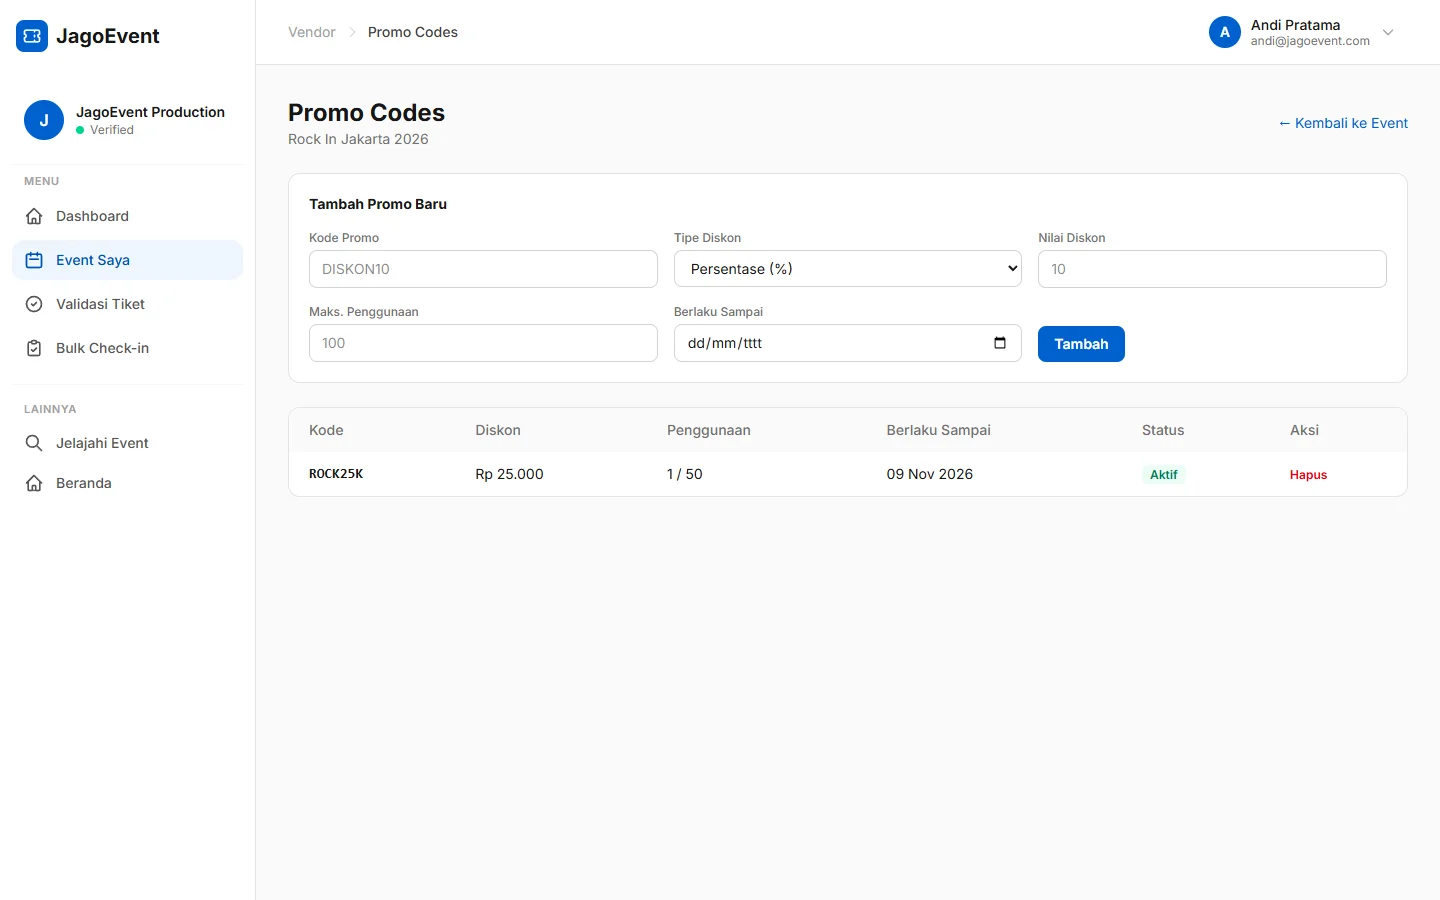1440x900 pixels.
Task: Click the 09 Nov 2026 date cell
Action: (929, 474)
